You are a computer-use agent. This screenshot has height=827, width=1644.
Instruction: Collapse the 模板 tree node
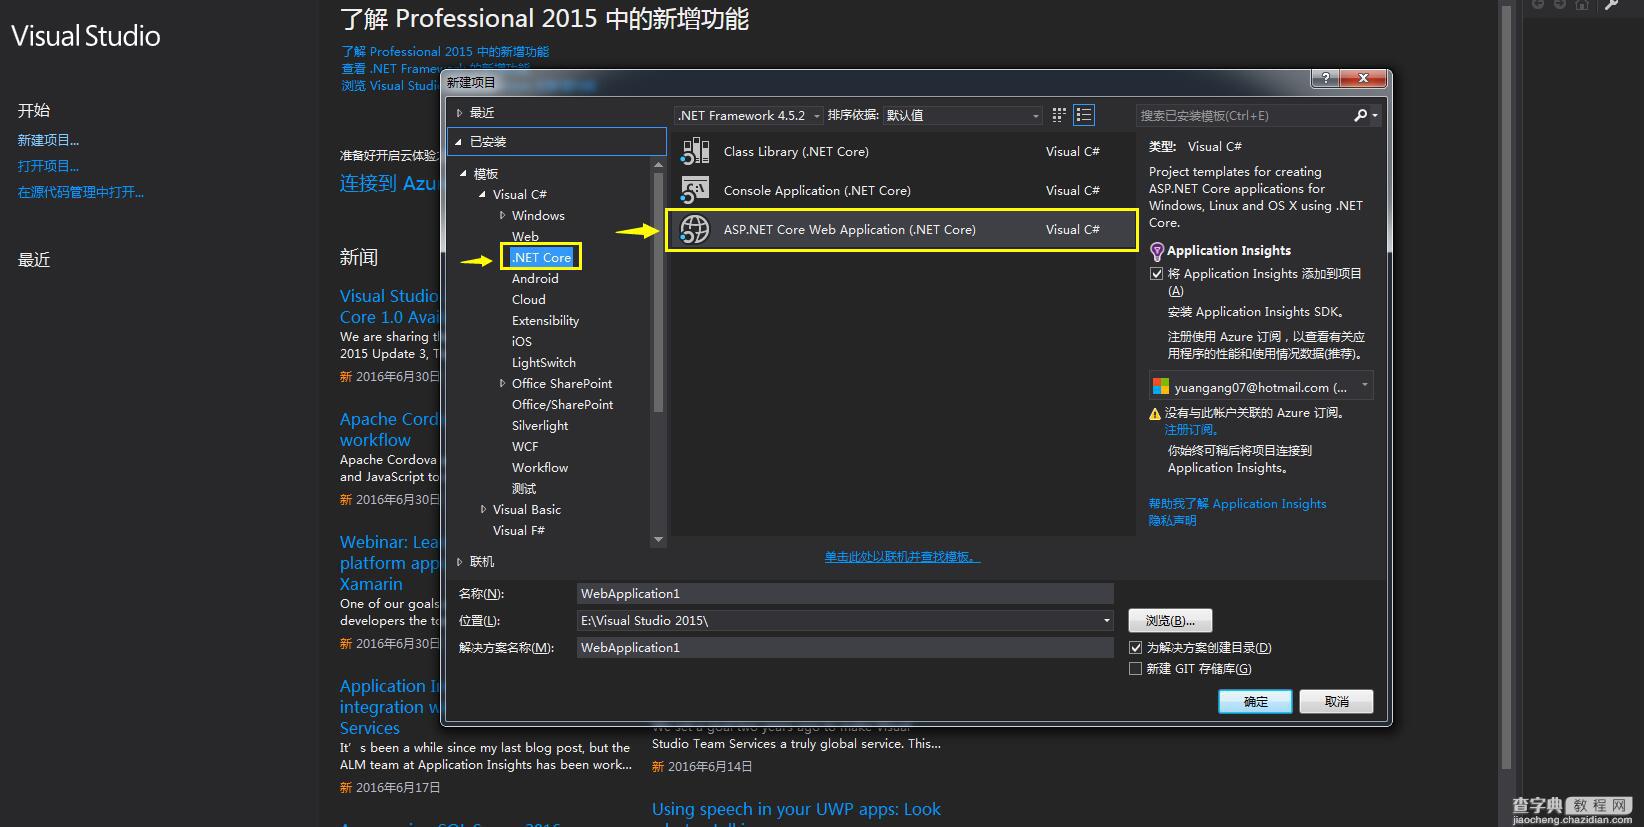464,174
